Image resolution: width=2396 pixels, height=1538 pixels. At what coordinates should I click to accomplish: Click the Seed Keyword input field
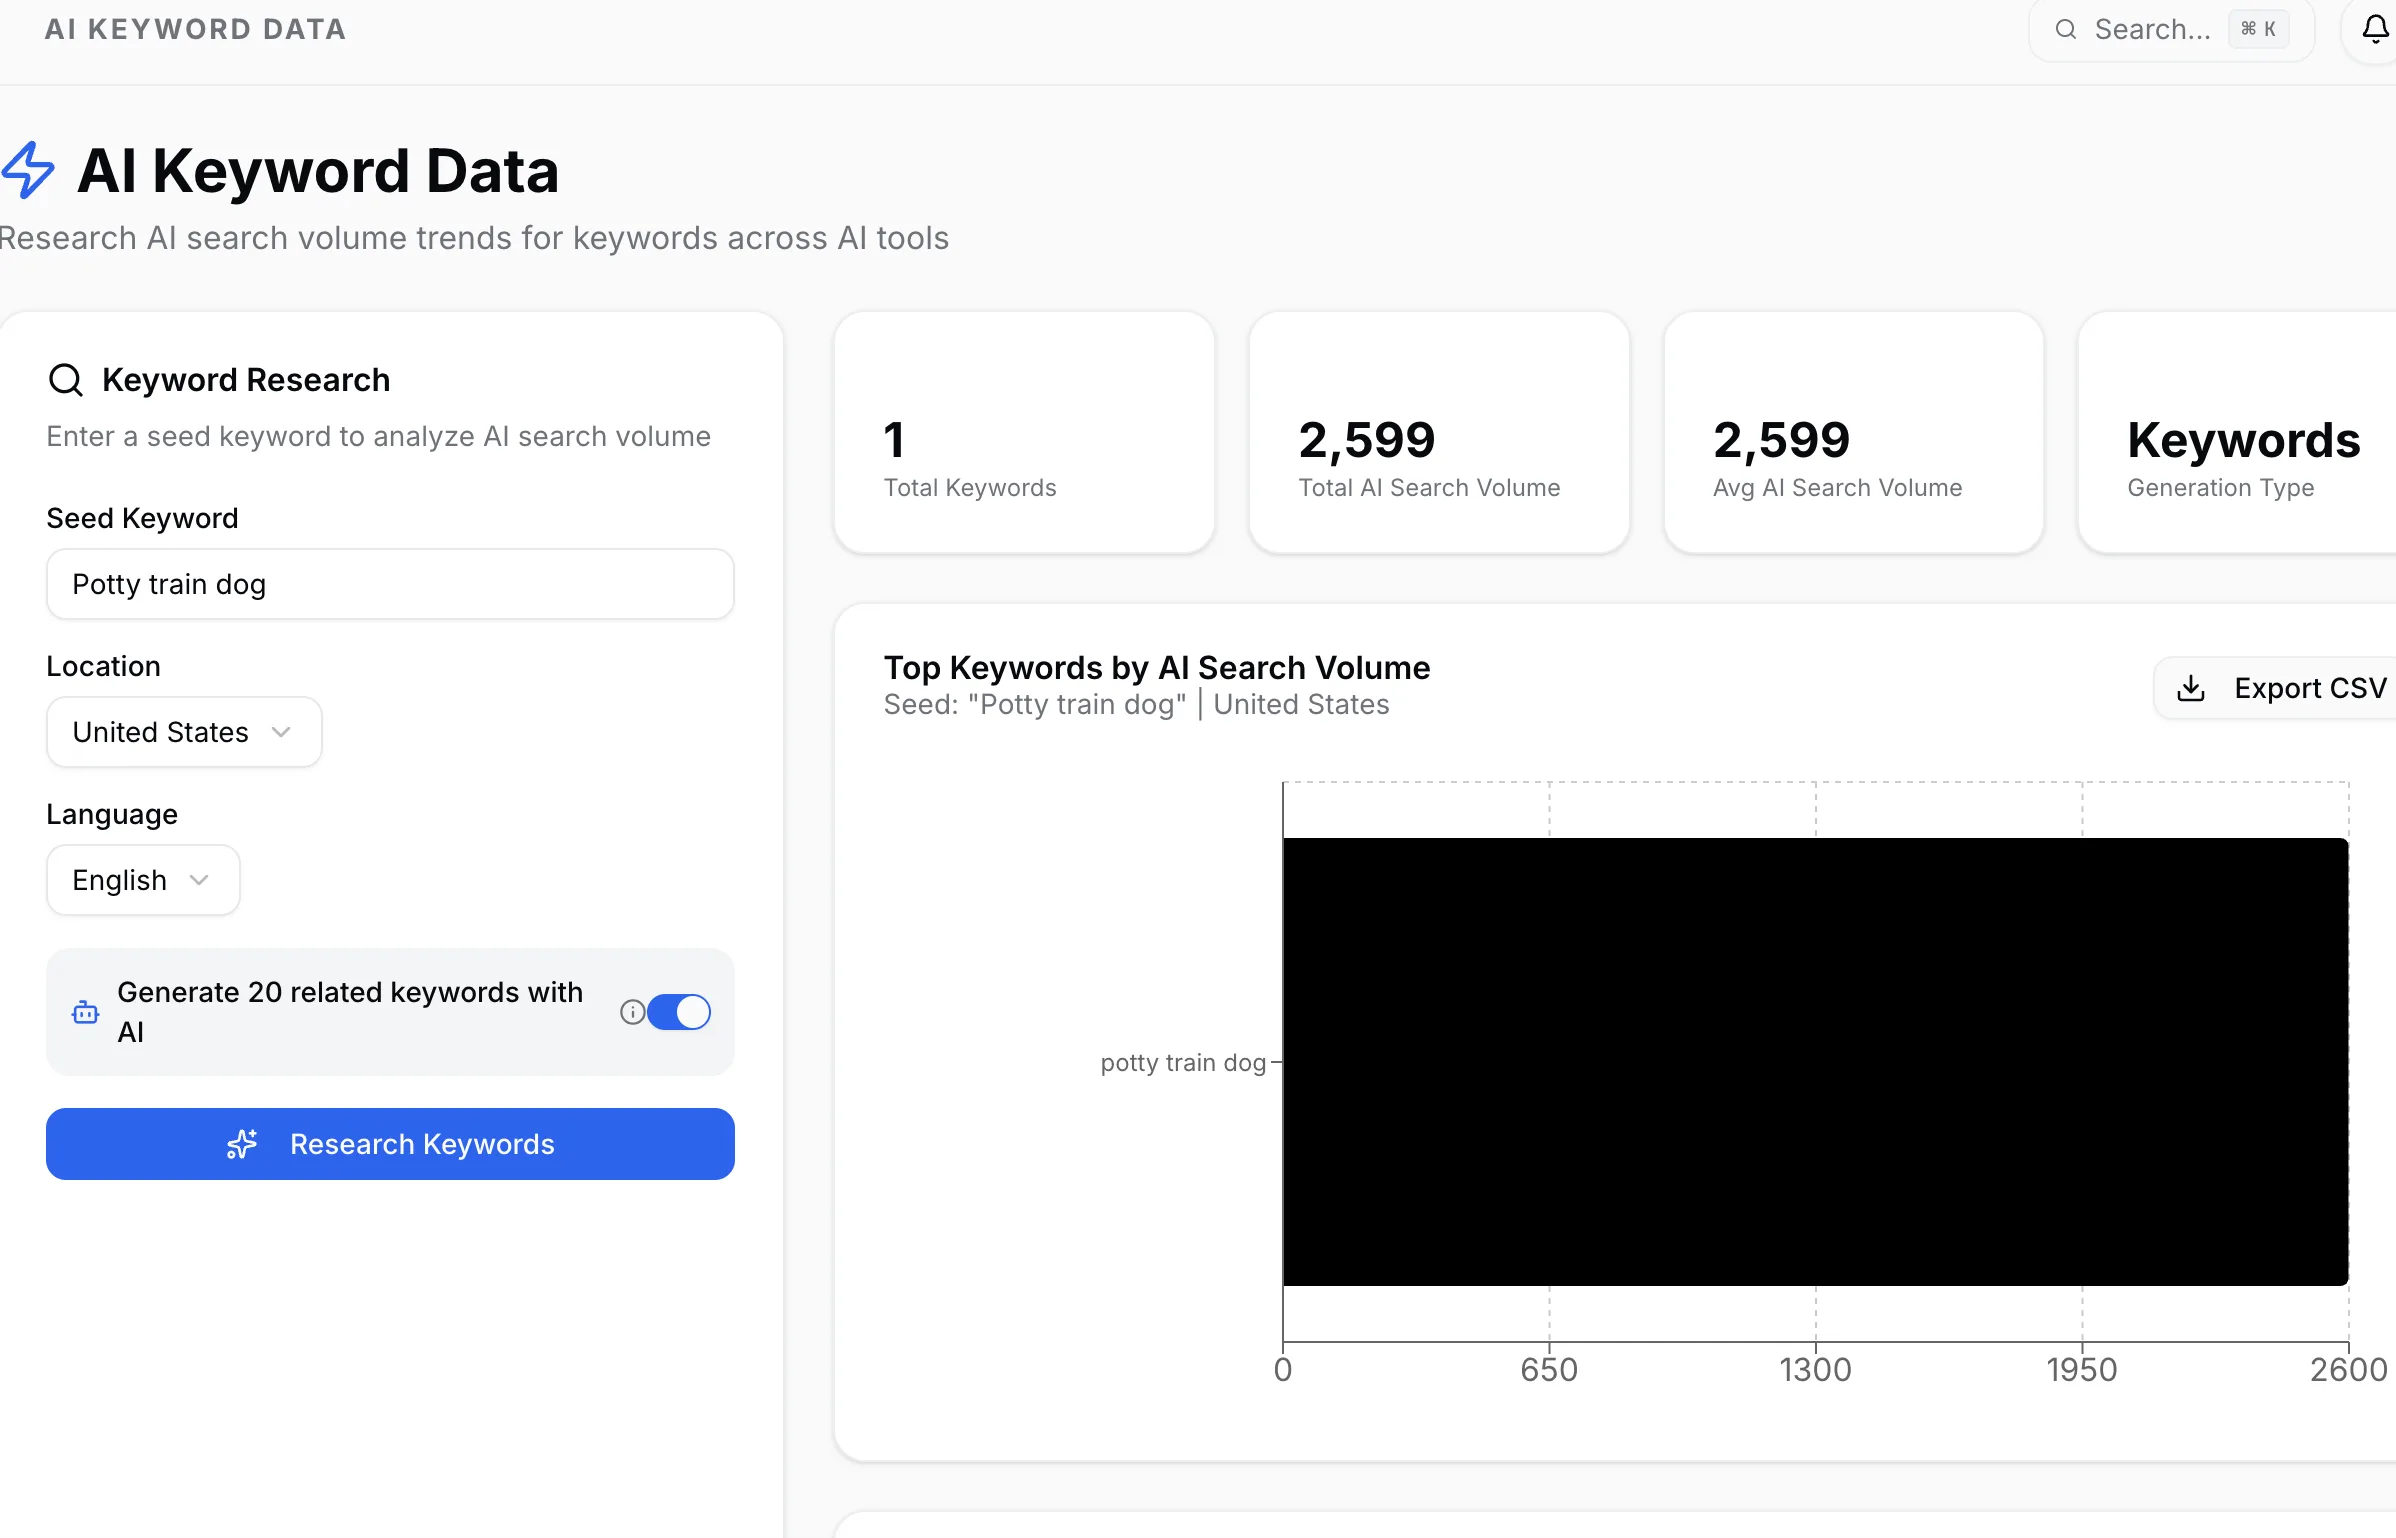[390, 584]
